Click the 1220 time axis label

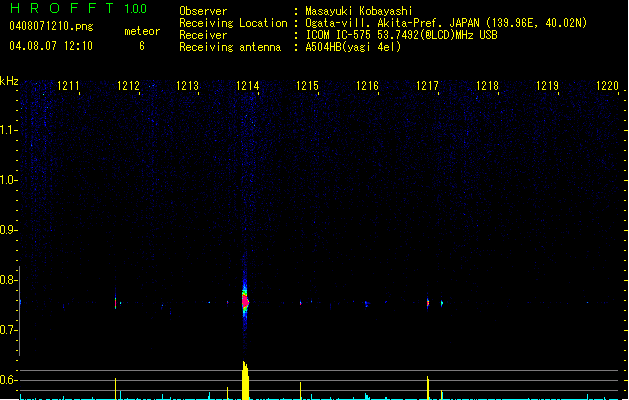click(607, 86)
